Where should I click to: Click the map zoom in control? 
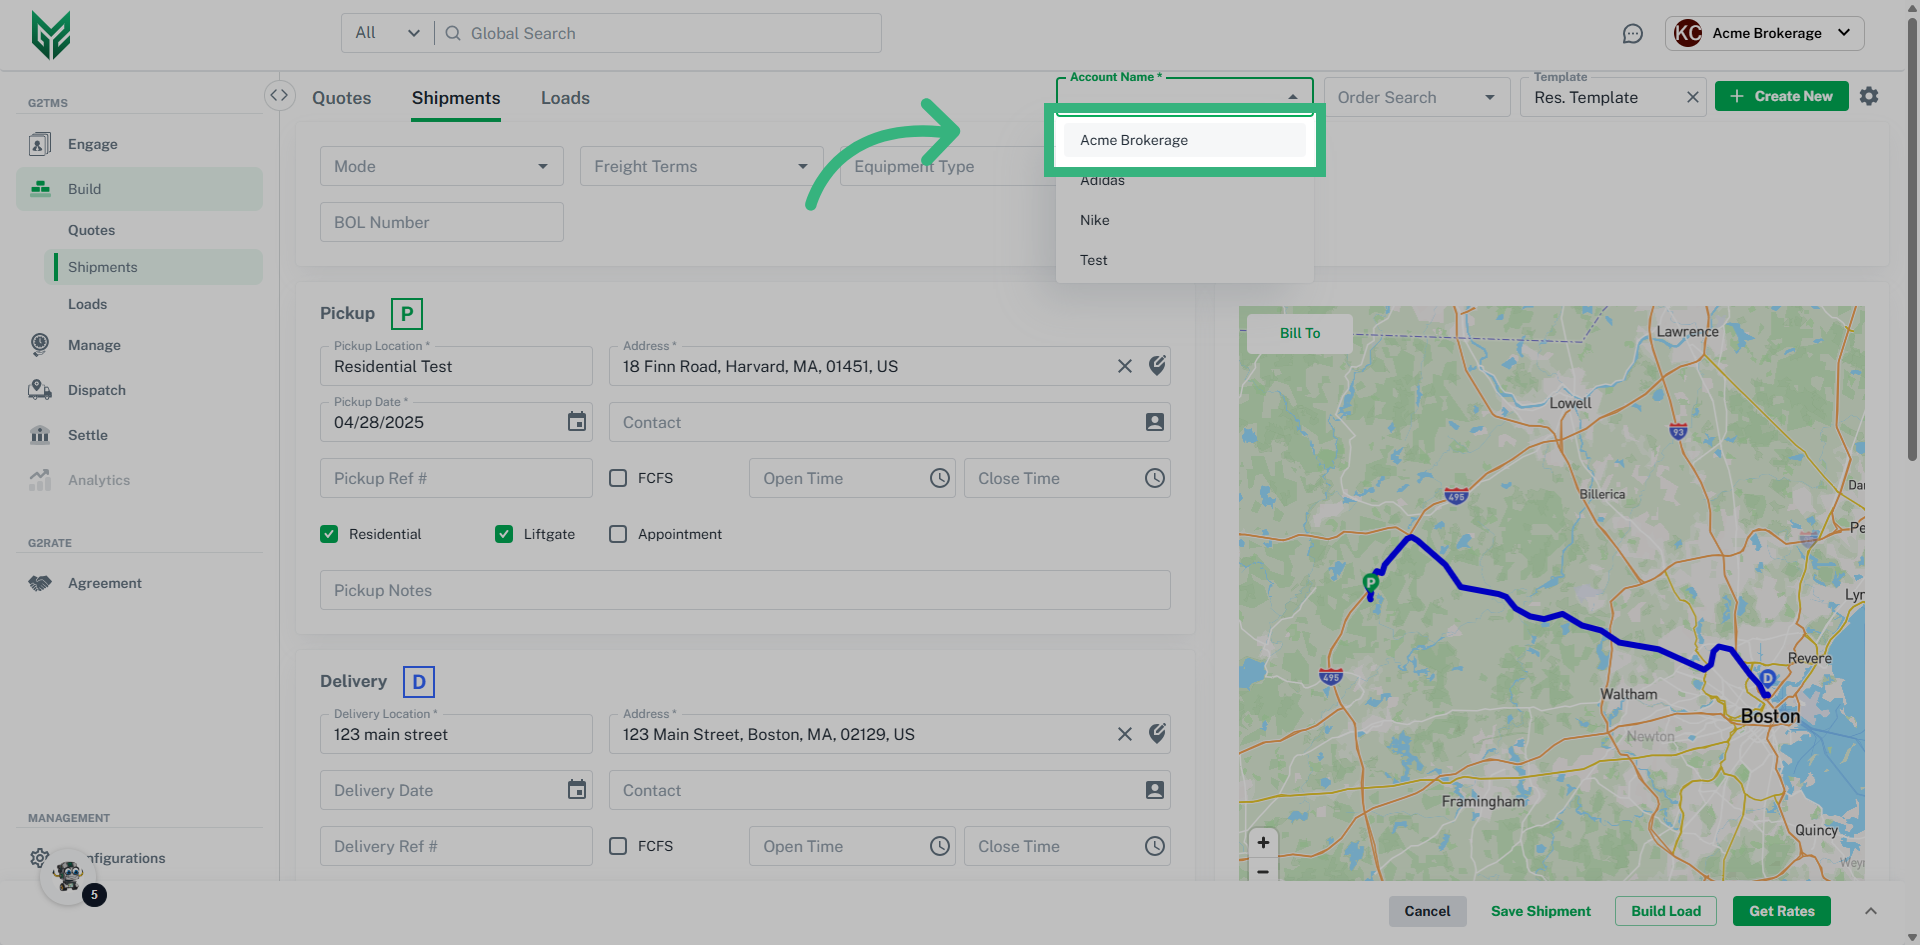(1263, 842)
